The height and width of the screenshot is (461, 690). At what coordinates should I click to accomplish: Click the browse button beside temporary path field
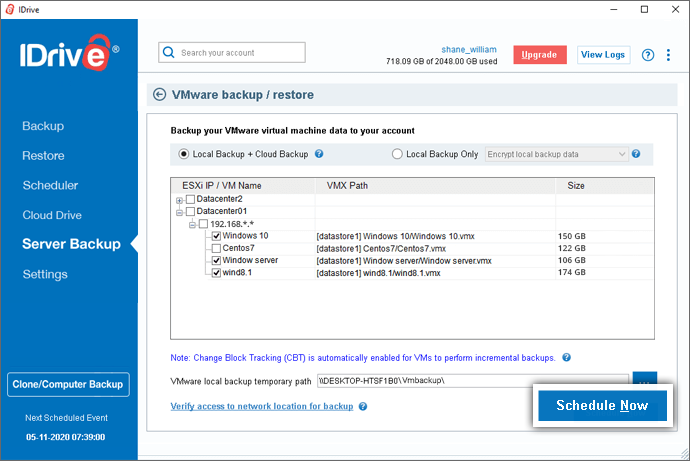point(645,378)
